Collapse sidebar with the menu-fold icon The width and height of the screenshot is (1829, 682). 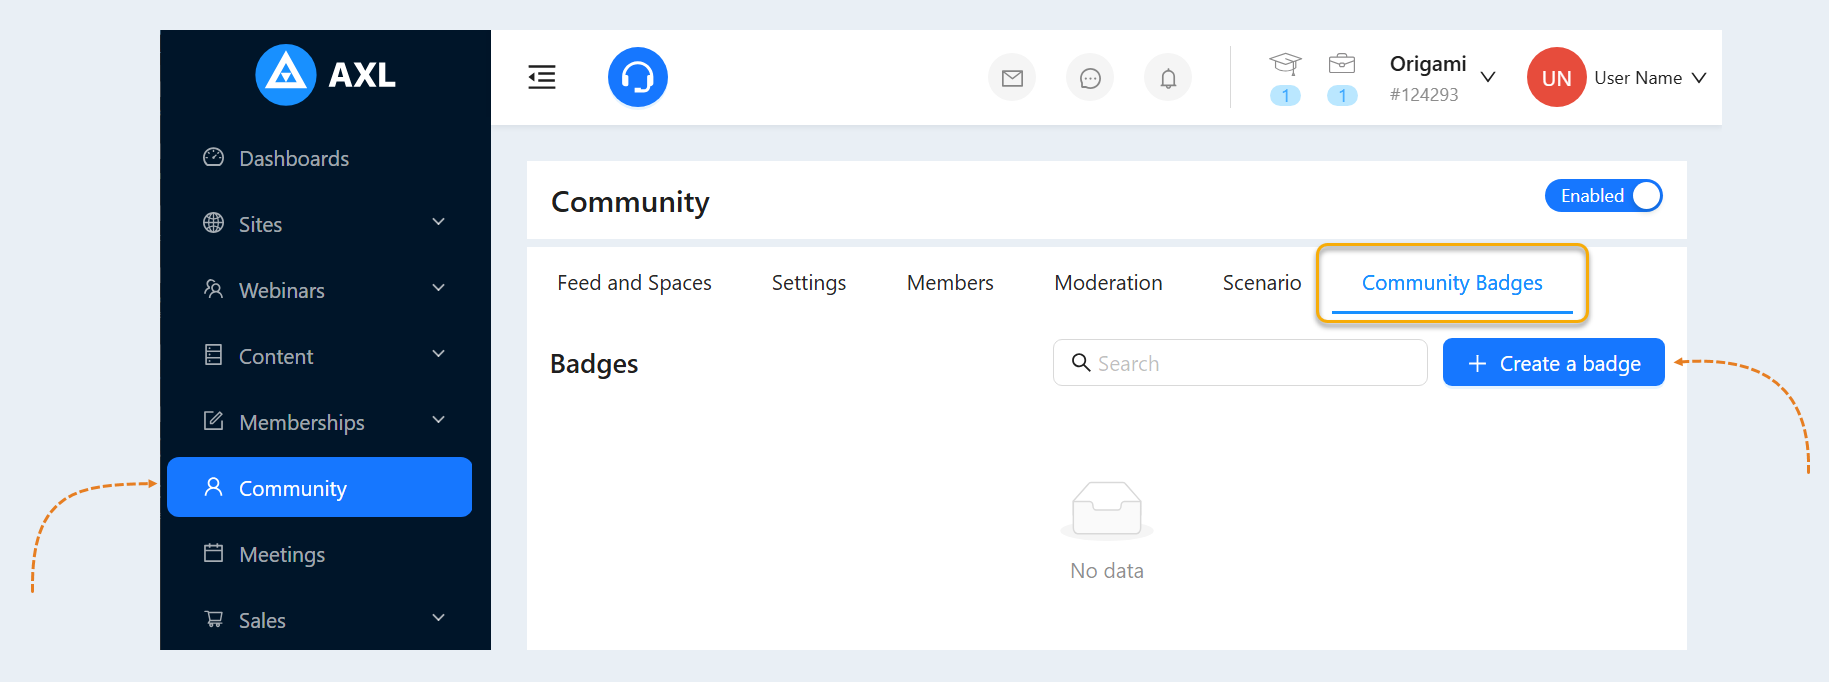click(542, 77)
